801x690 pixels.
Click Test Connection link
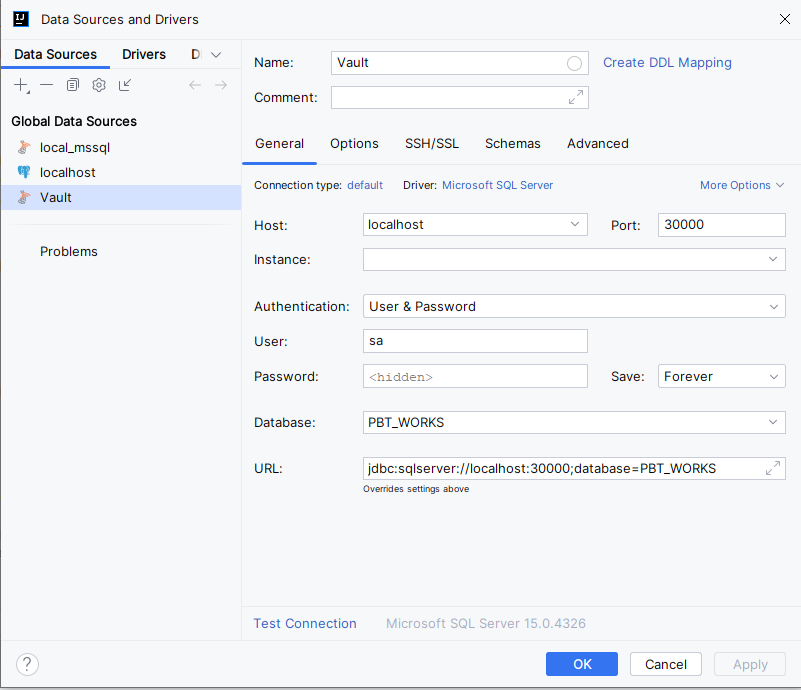coord(305,623)
